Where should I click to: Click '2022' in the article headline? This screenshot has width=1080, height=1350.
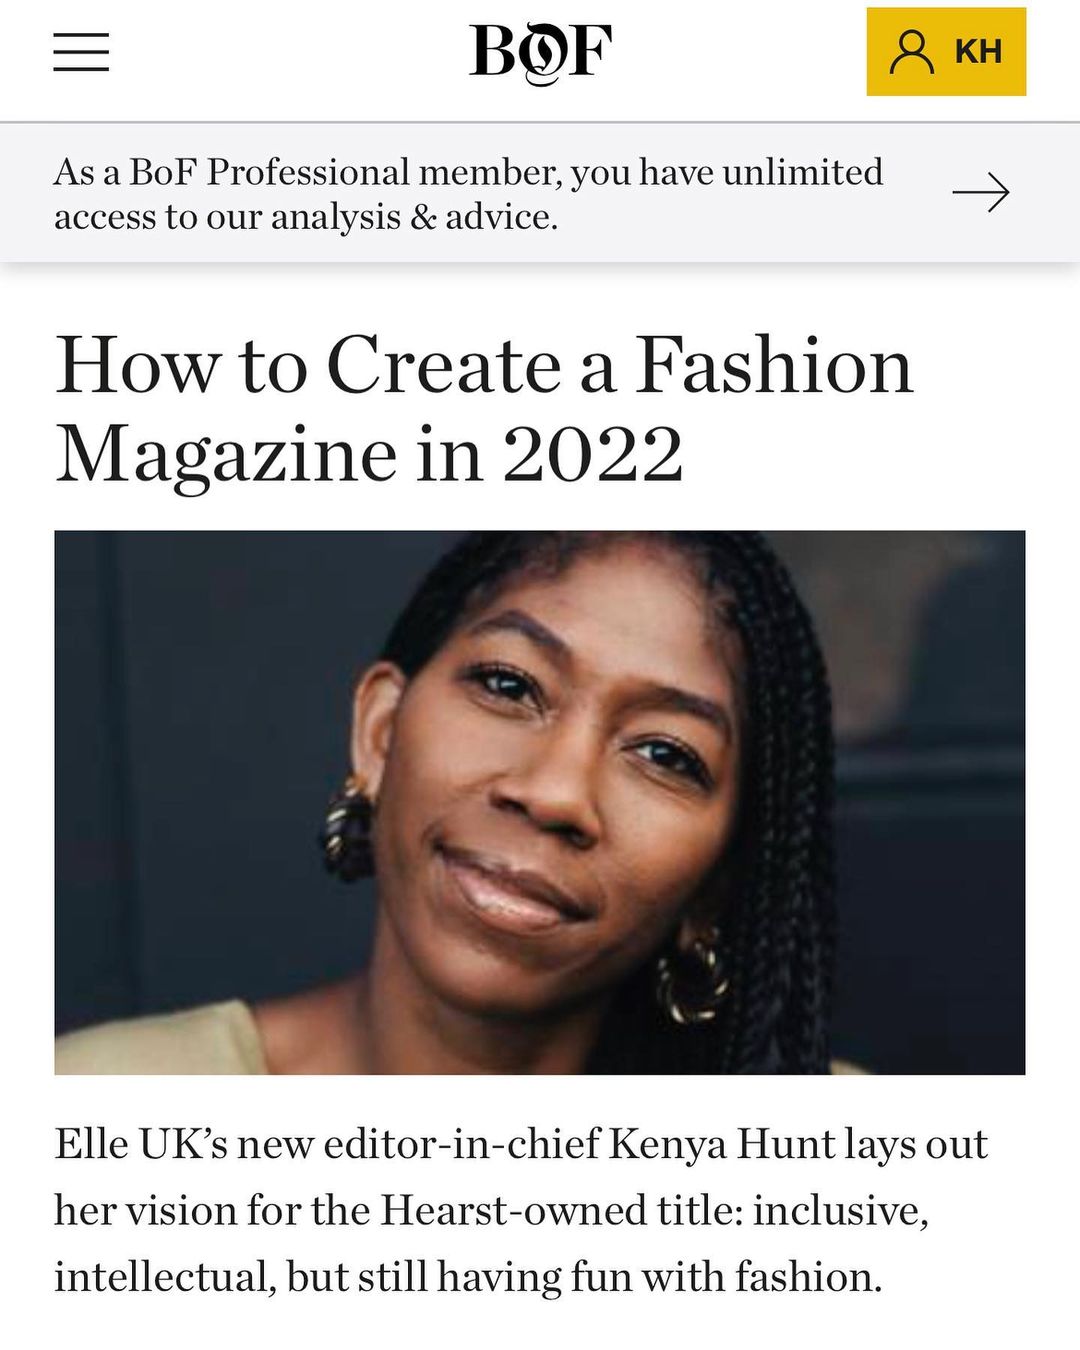[x=592, y=455]
